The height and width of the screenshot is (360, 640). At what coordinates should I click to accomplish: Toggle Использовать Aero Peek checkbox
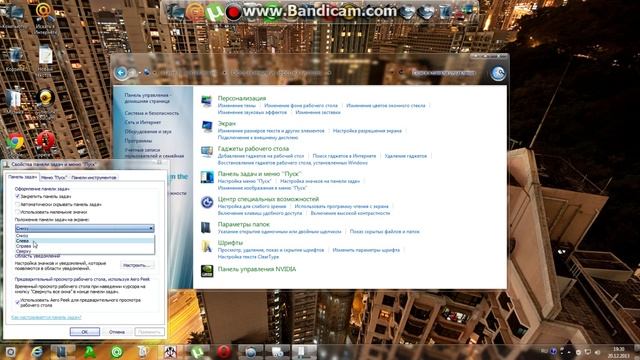point(18,302)
